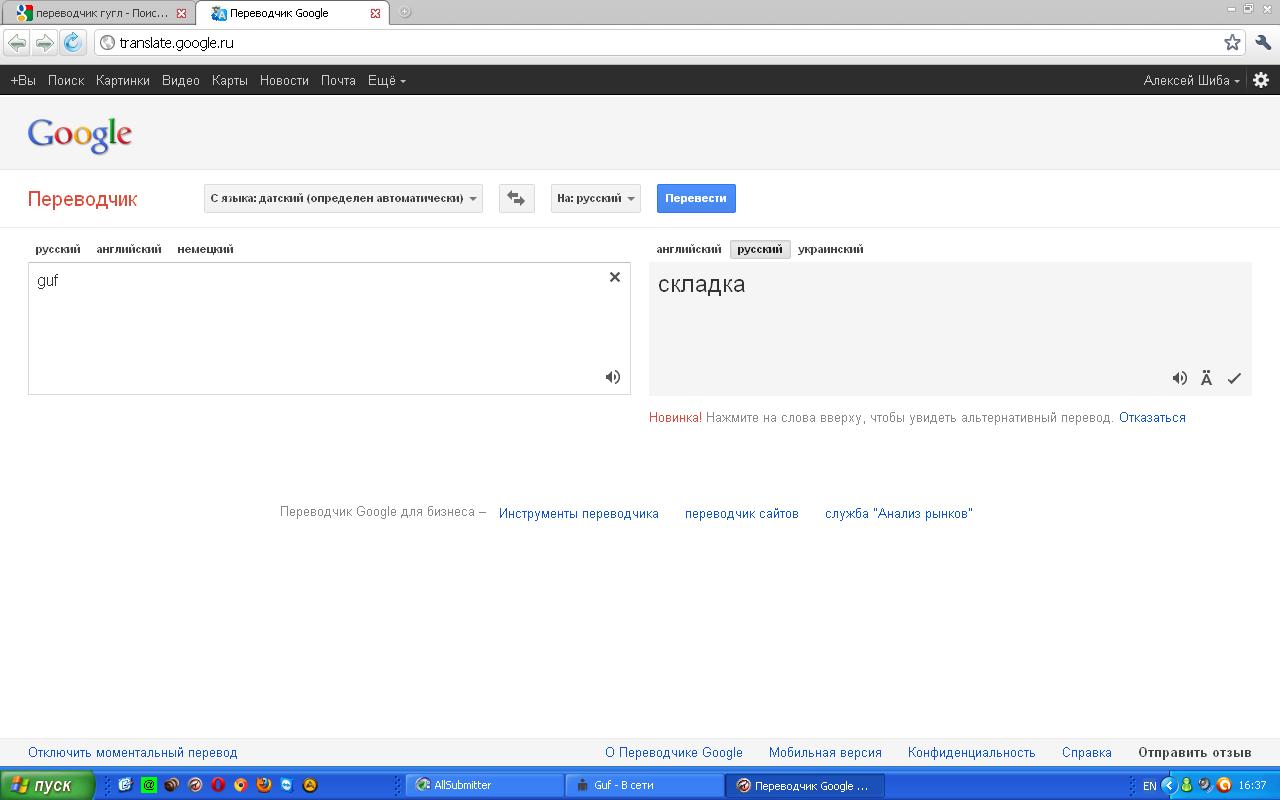Screen dimensions: 1280x800
Task: Switch to AllSubmitter taskbar window
Action: 484,785
